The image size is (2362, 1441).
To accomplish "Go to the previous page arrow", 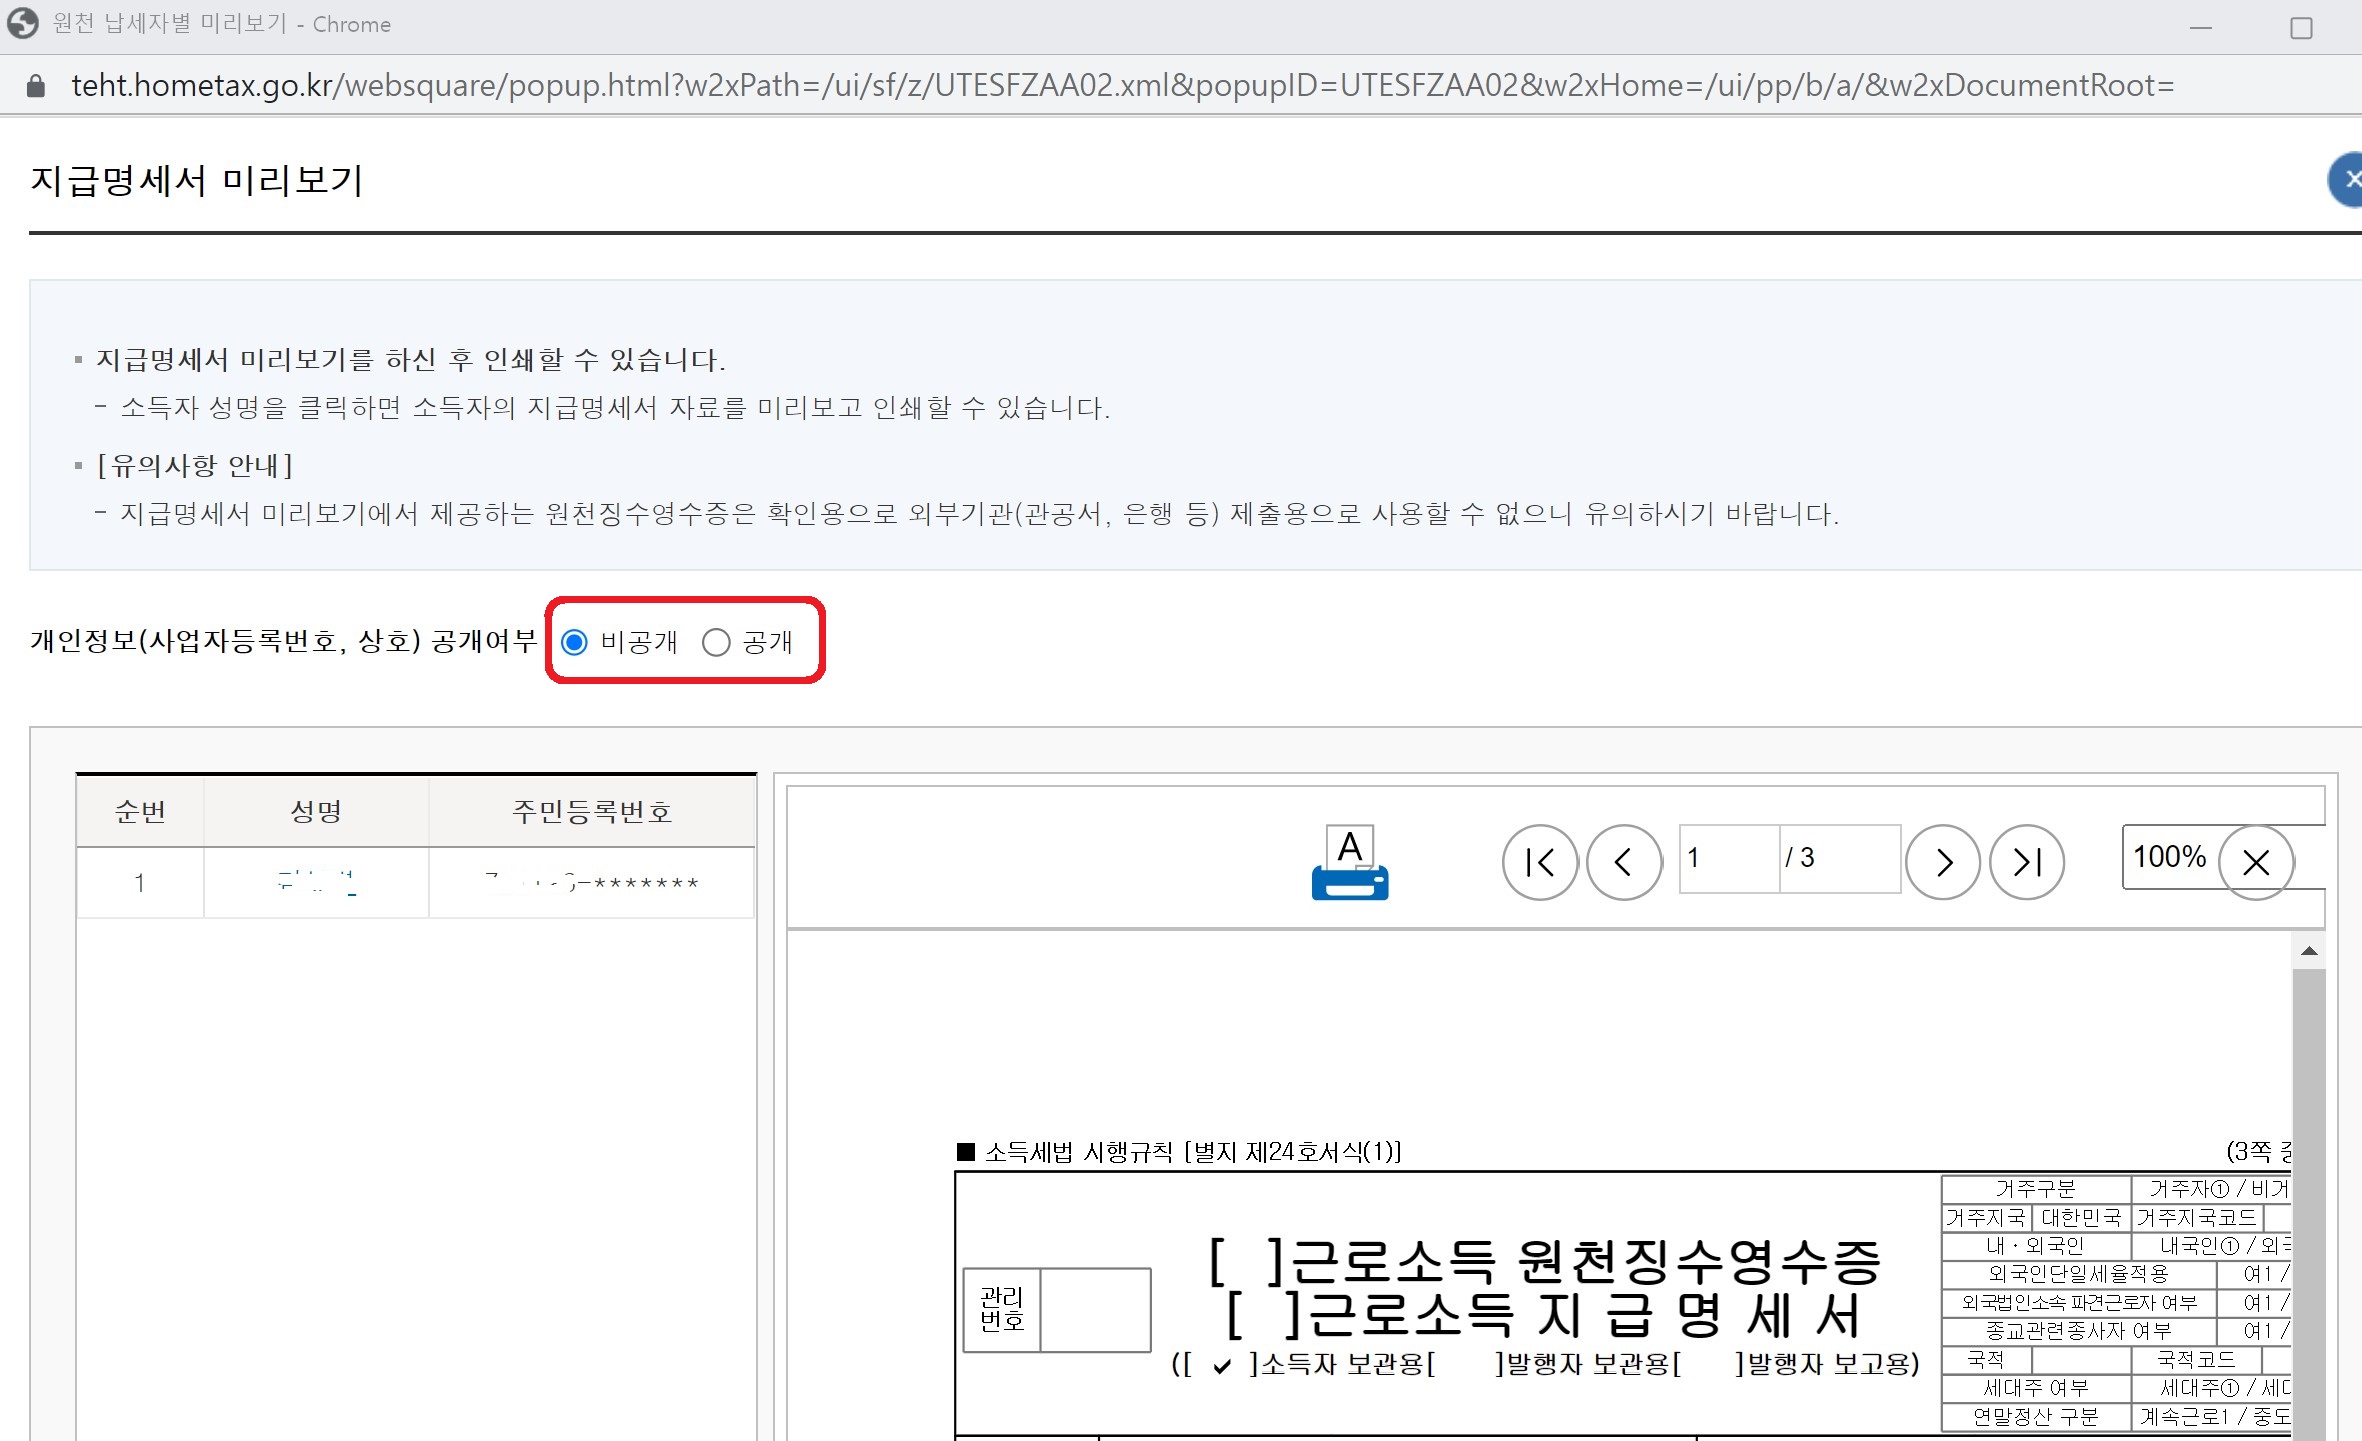I will 1624,862.
